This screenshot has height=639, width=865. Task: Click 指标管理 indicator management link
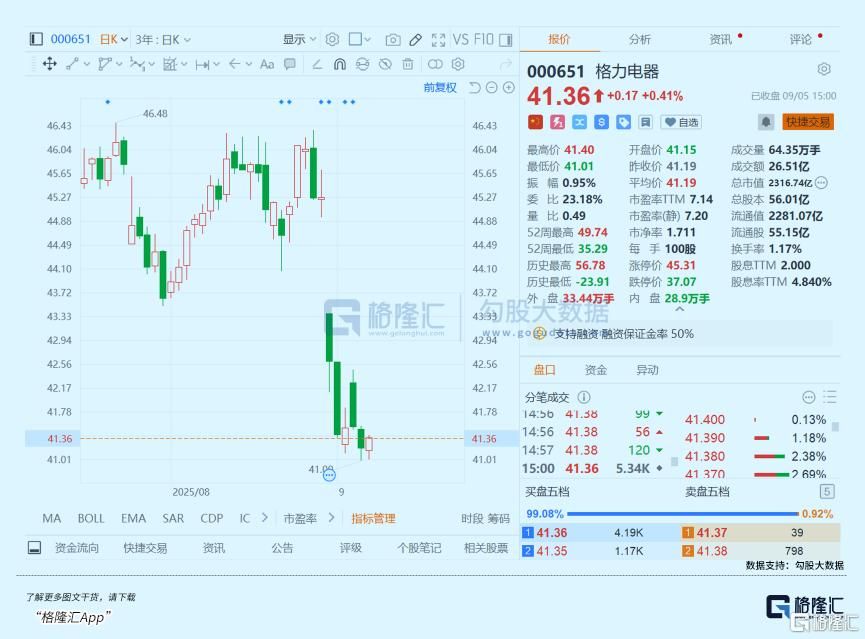(x=373, y=518)
